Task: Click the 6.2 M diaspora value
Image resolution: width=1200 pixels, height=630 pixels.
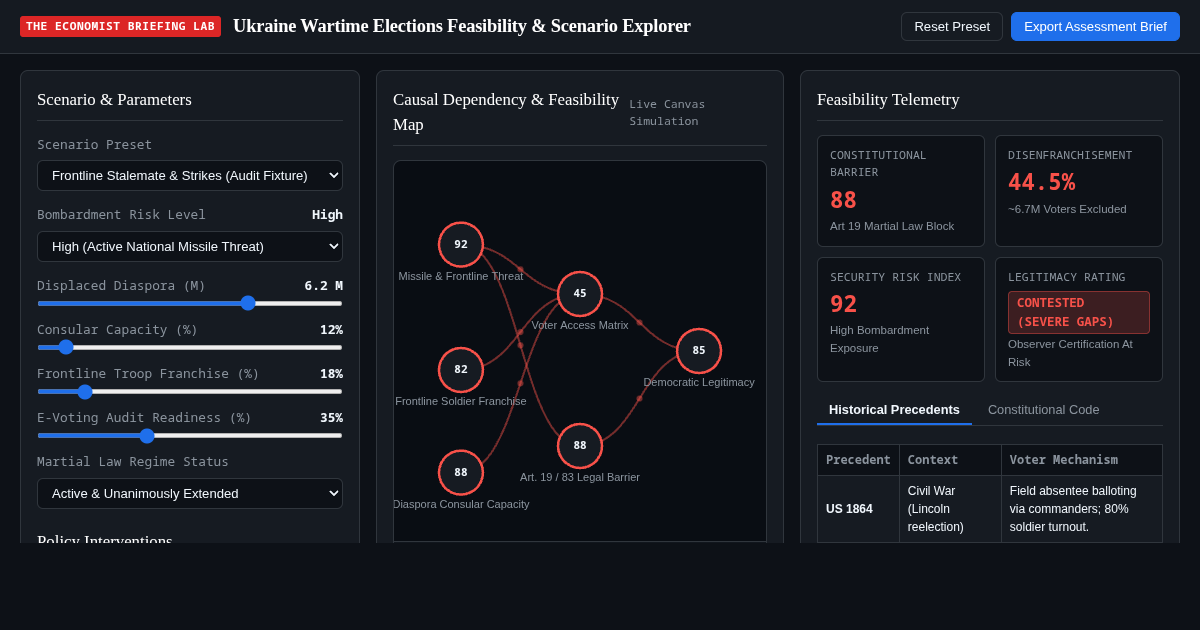Action: pyautogui.click(x=324, y=286)
